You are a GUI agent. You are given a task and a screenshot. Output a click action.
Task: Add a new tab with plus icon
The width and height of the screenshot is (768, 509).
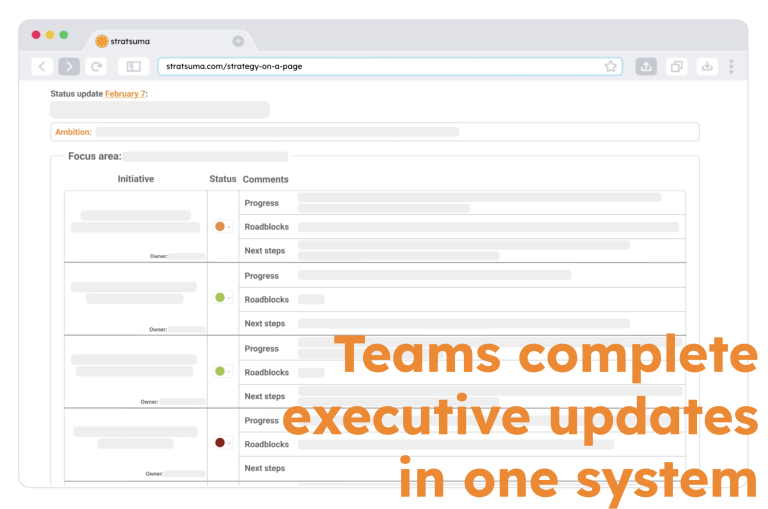238,41
